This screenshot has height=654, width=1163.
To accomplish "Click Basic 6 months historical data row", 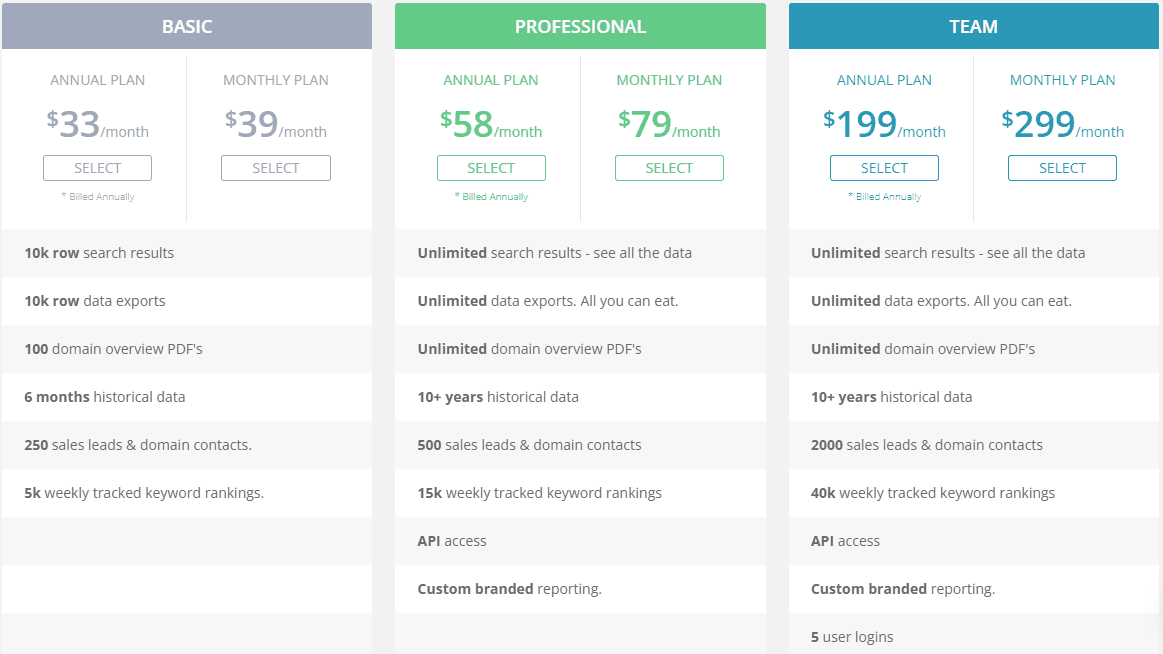I will click(187, 397).
